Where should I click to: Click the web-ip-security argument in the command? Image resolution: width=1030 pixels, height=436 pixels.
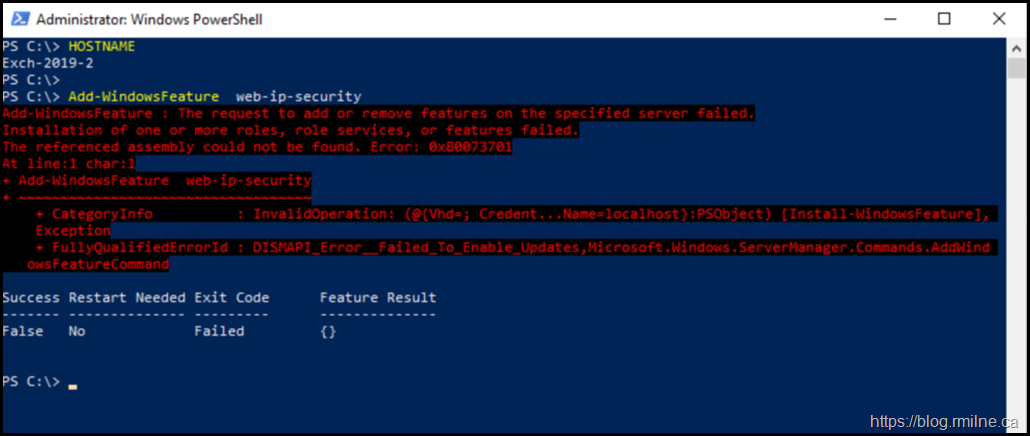[298, 97]
